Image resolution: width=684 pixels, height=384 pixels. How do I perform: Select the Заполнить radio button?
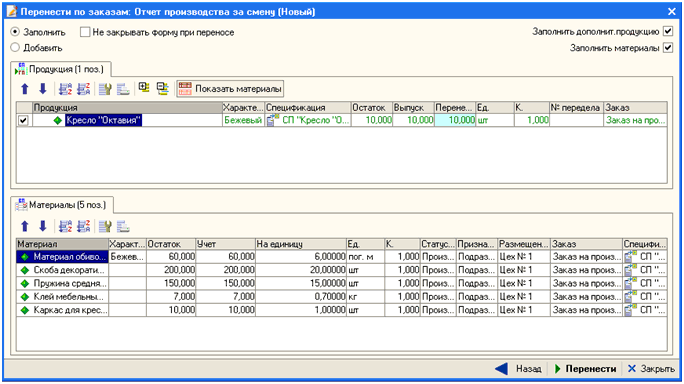pyautogui.click(x=15, y=32)
